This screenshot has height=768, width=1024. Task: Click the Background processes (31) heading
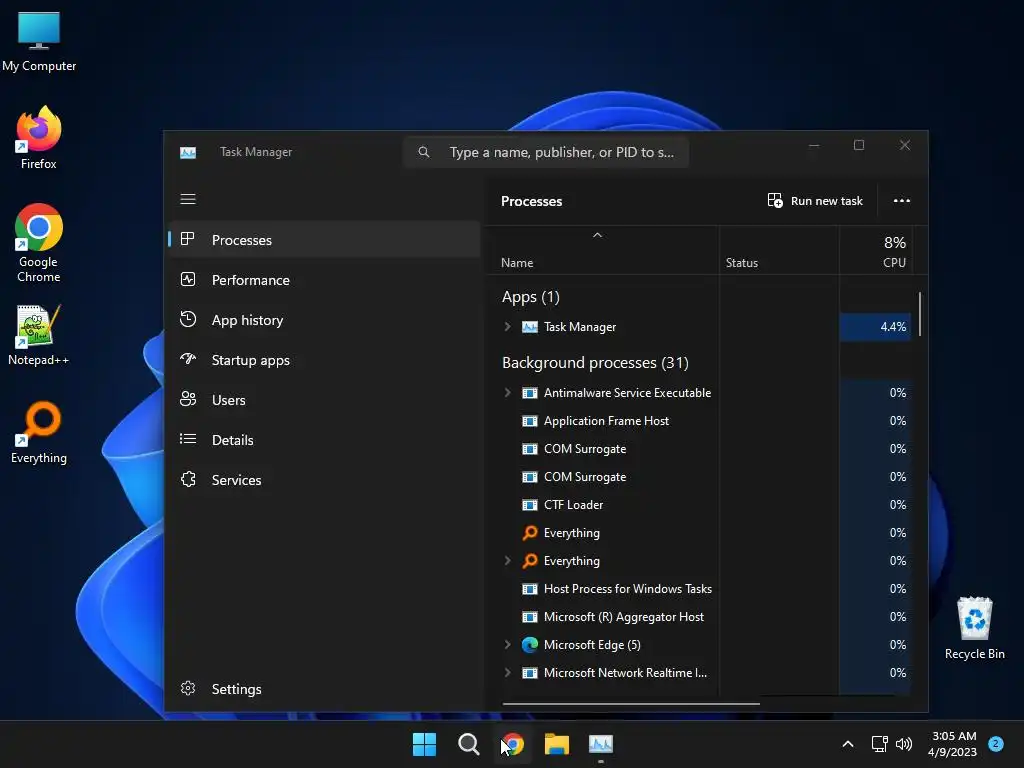pyautogui.click(x=595, y=362)
